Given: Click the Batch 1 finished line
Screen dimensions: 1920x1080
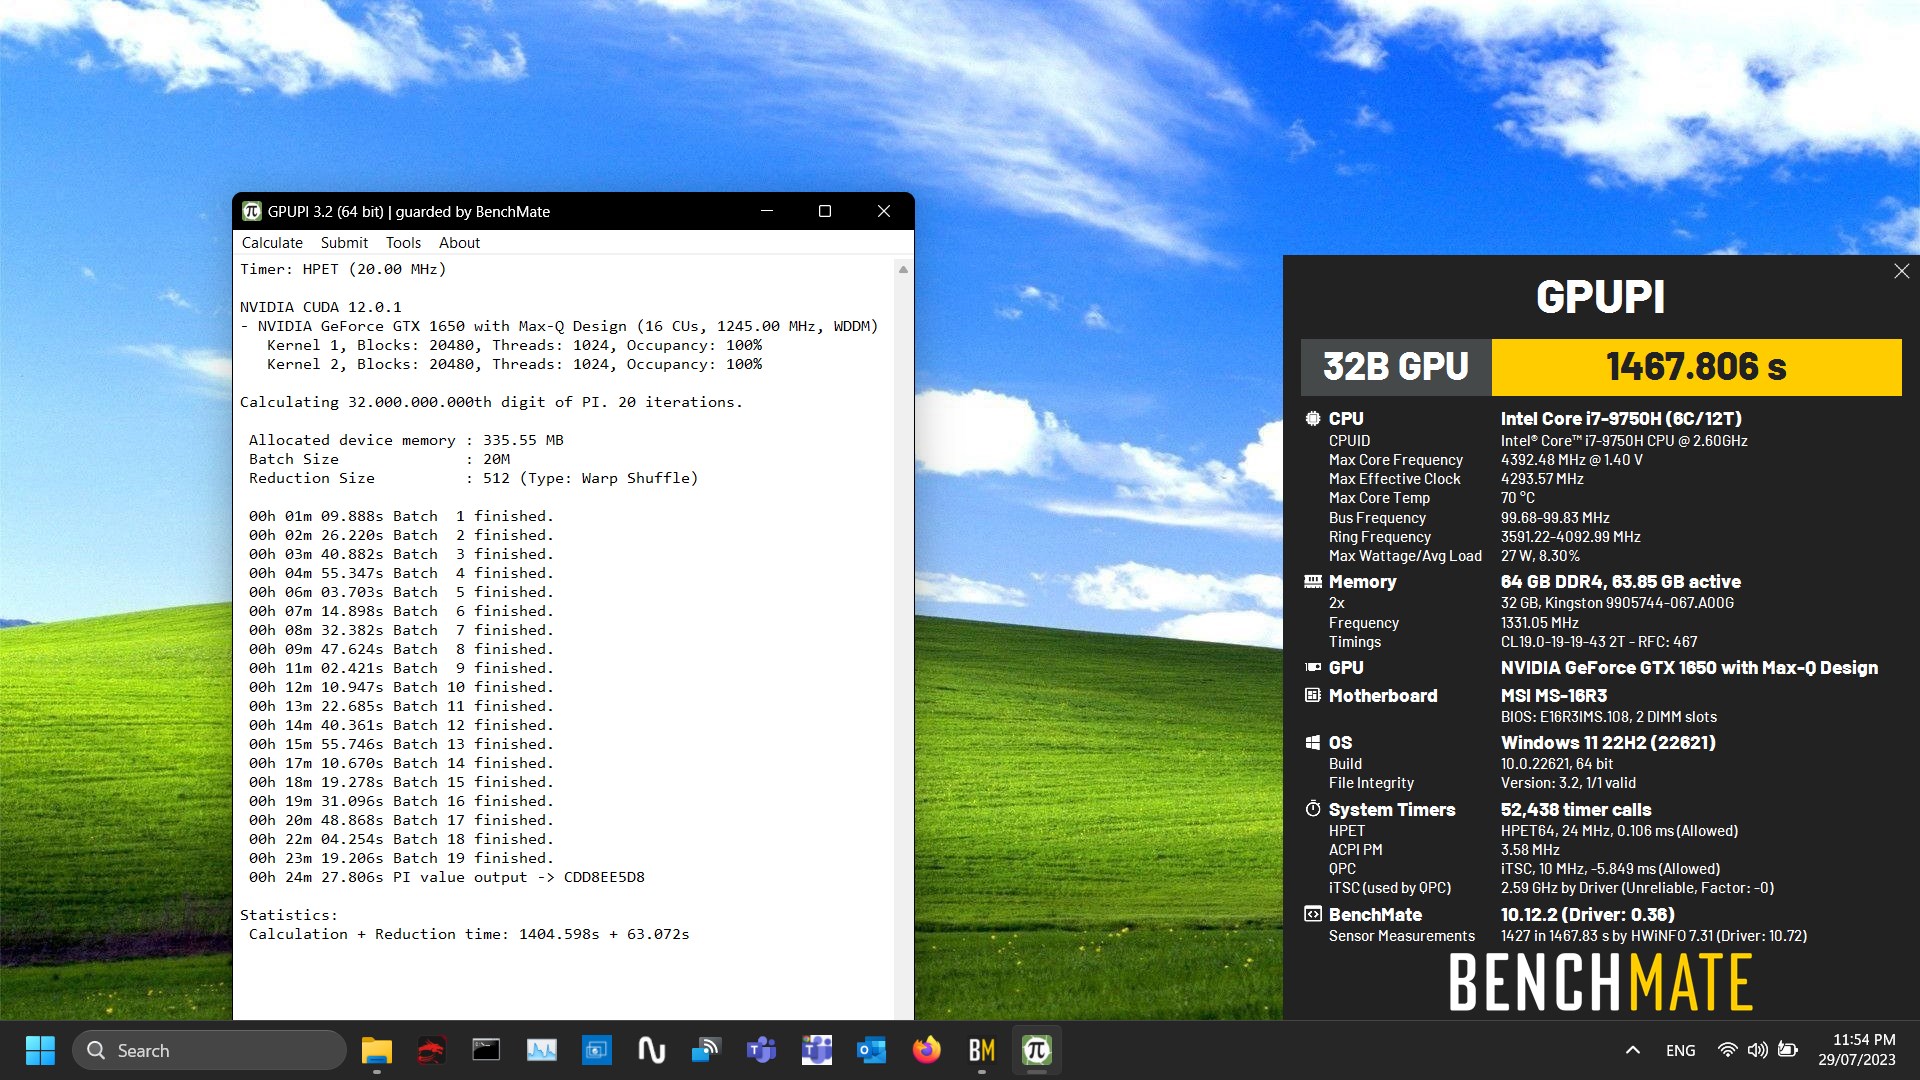Looking at the screenshot, I should (401, 516).
